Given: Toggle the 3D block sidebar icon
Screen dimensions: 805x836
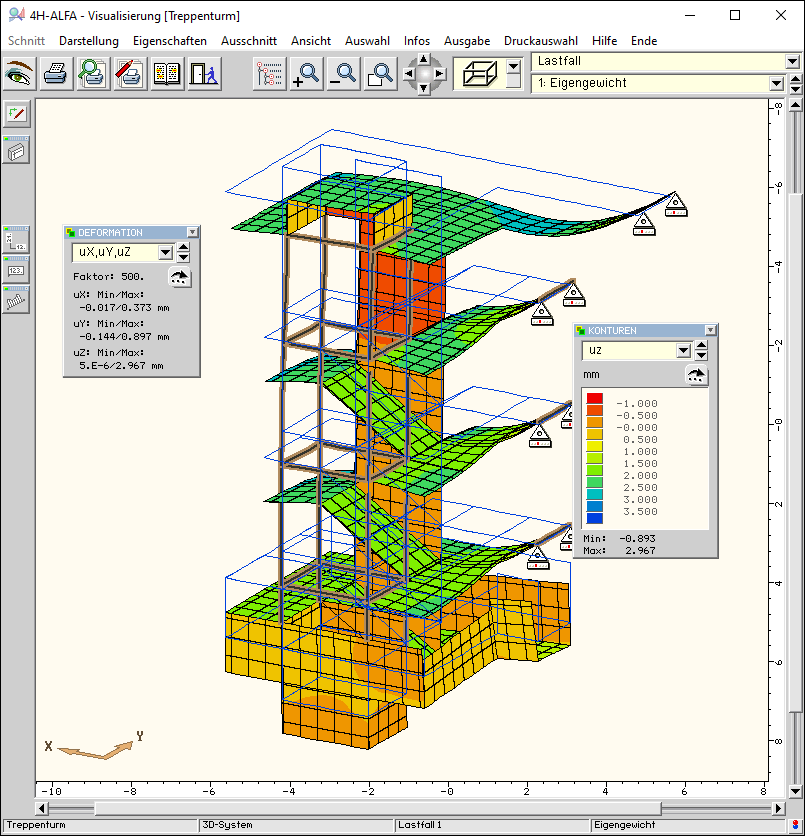Looking at the screenshot, I should 16,150.
